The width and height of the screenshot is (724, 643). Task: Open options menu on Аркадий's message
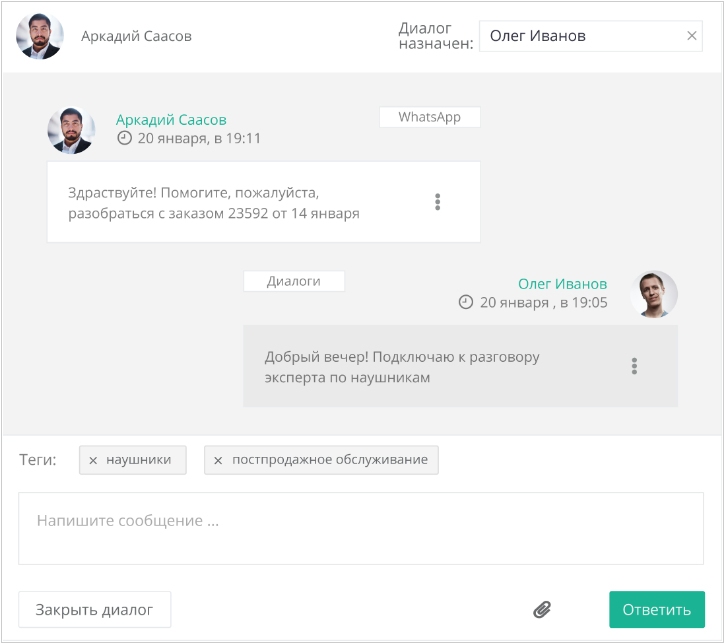[438, 202]
